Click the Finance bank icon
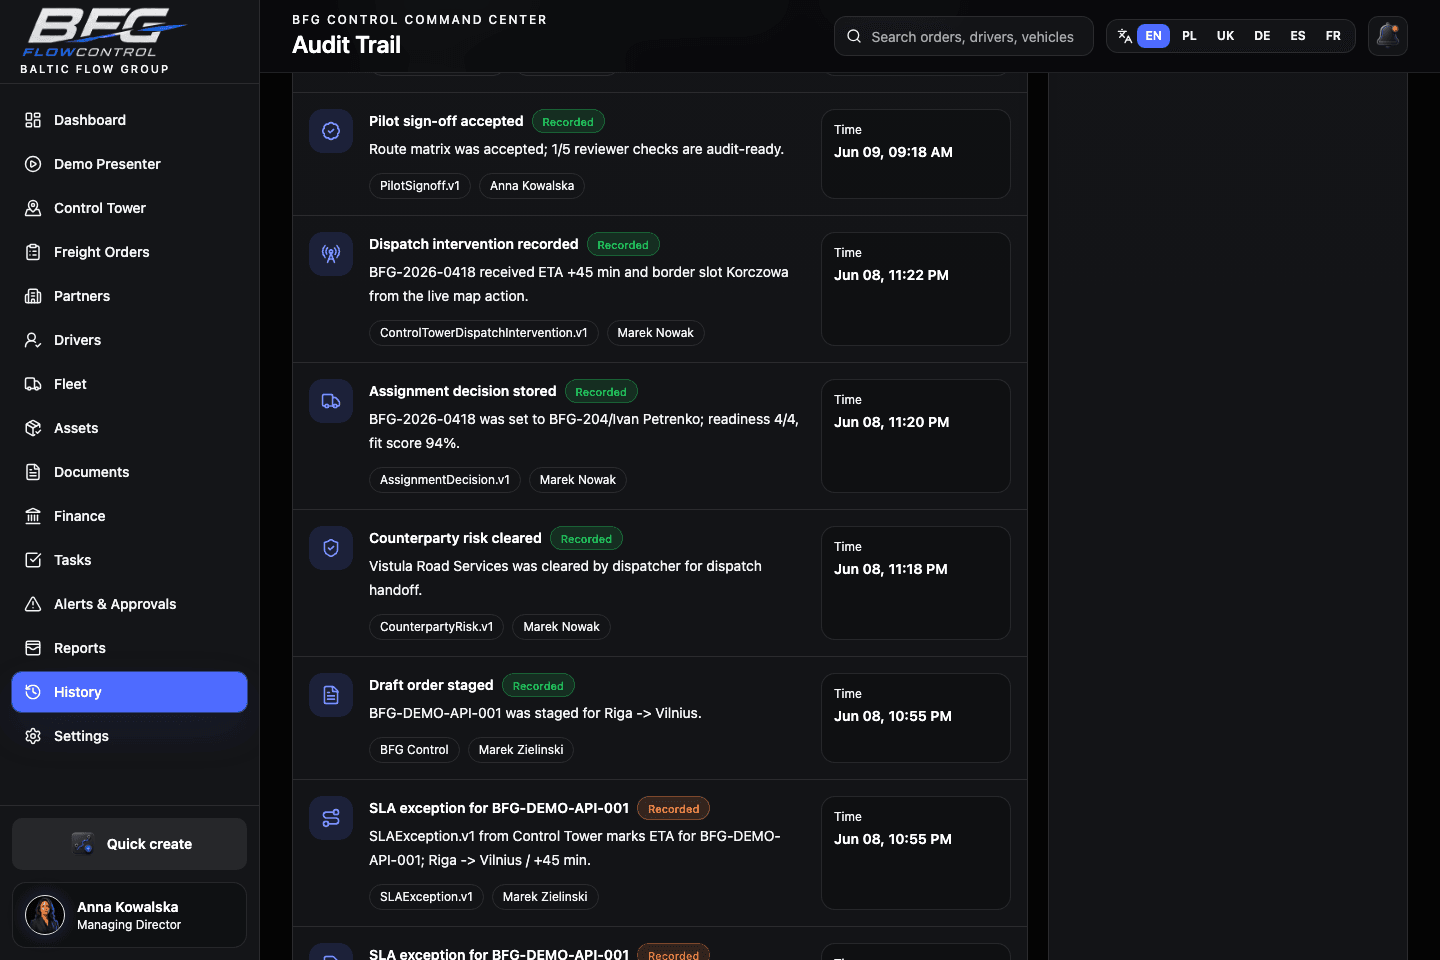The image size is (1440, 960). (x=33, y=516)
